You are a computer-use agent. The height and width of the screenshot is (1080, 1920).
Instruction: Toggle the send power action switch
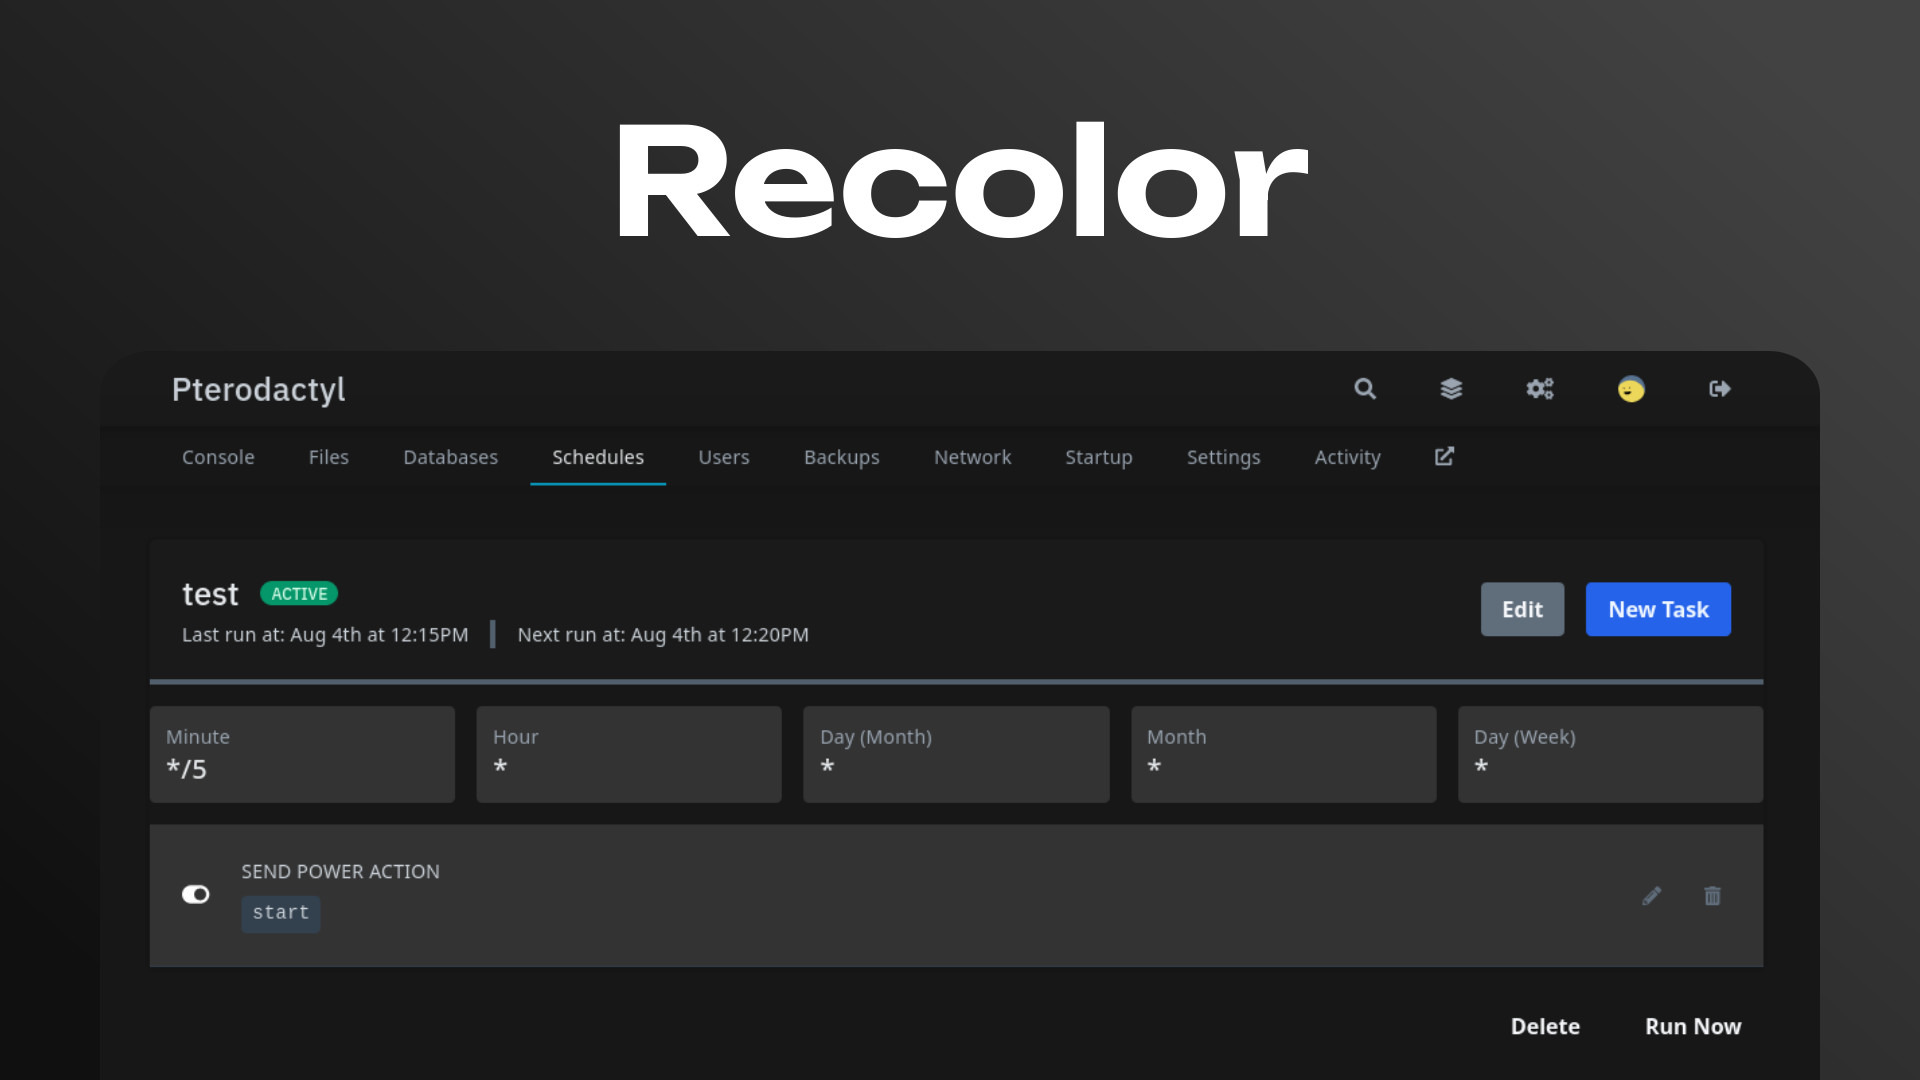[x=196, y=894]
